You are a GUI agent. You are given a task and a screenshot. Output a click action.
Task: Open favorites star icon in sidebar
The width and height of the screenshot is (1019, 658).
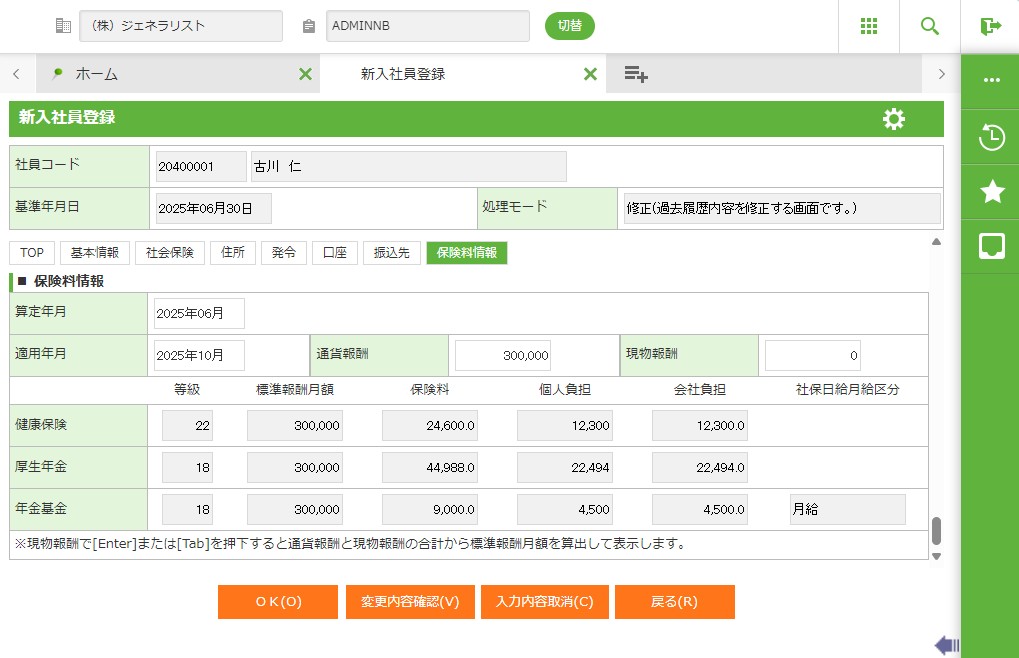coord(991,192)
